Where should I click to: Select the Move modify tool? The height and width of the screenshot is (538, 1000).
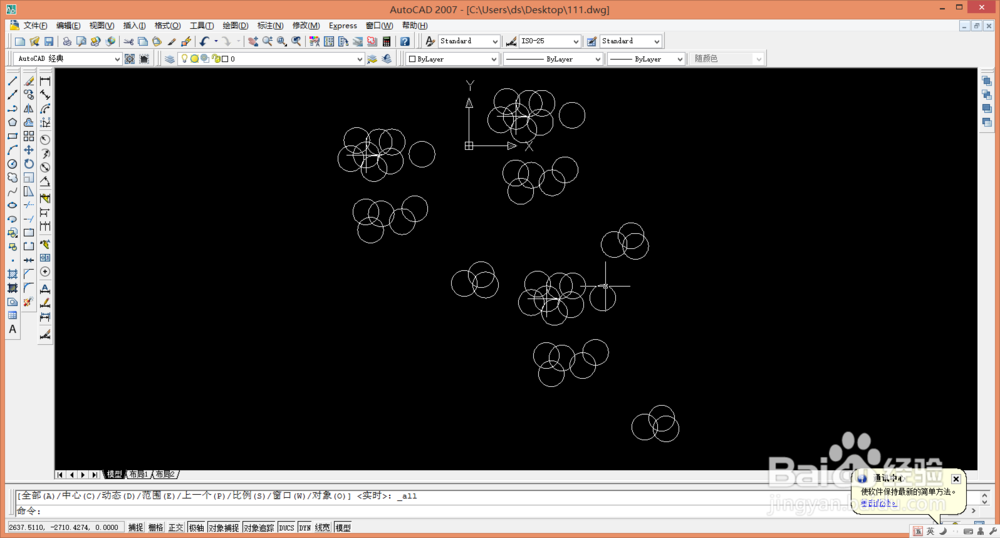coord(29,150)
